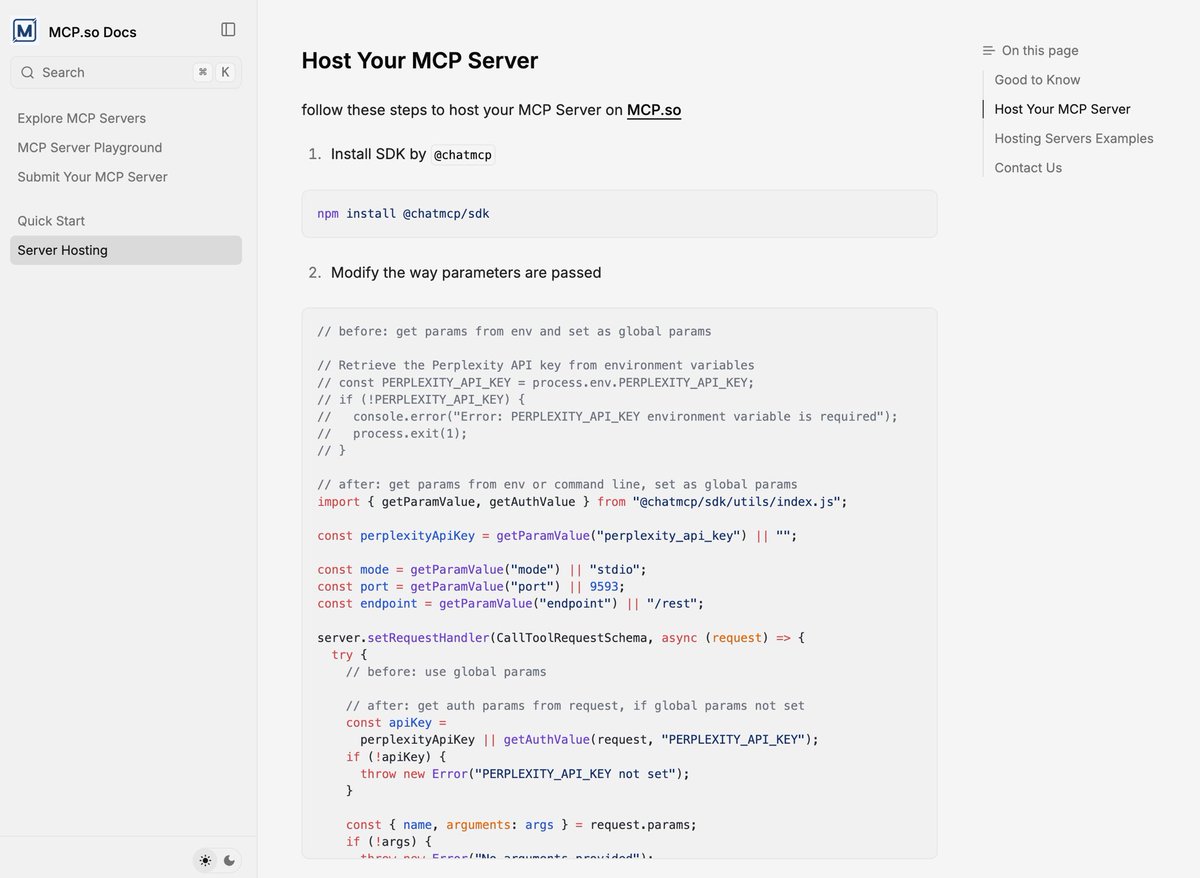Screen dimensions: 1200x878
Task: Click the const perplexityApiKey code line
Action: 557,536
